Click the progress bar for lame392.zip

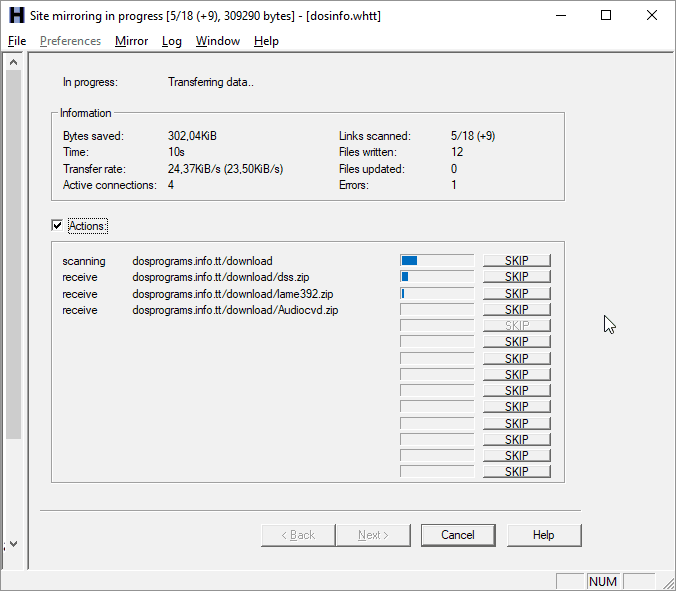(436, 294)
